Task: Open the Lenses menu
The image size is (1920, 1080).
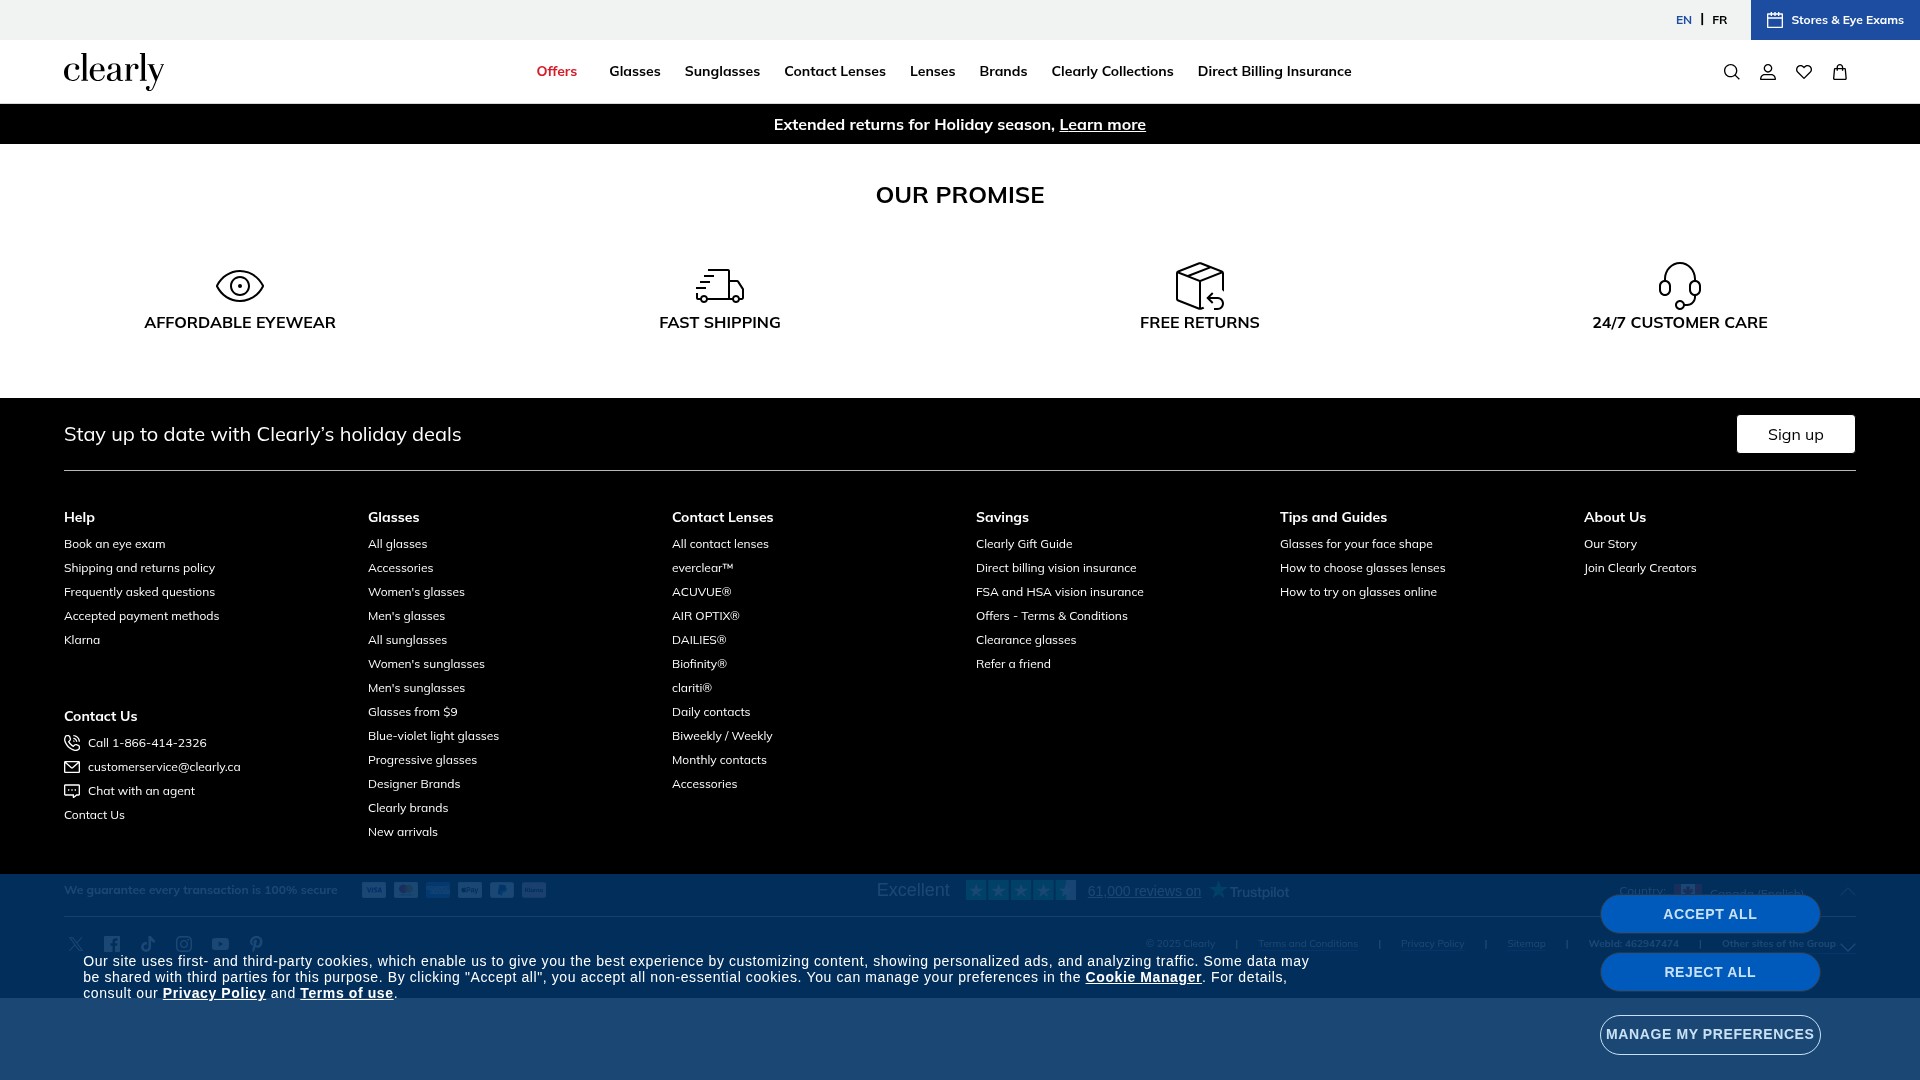Action: tap(932, 72)
